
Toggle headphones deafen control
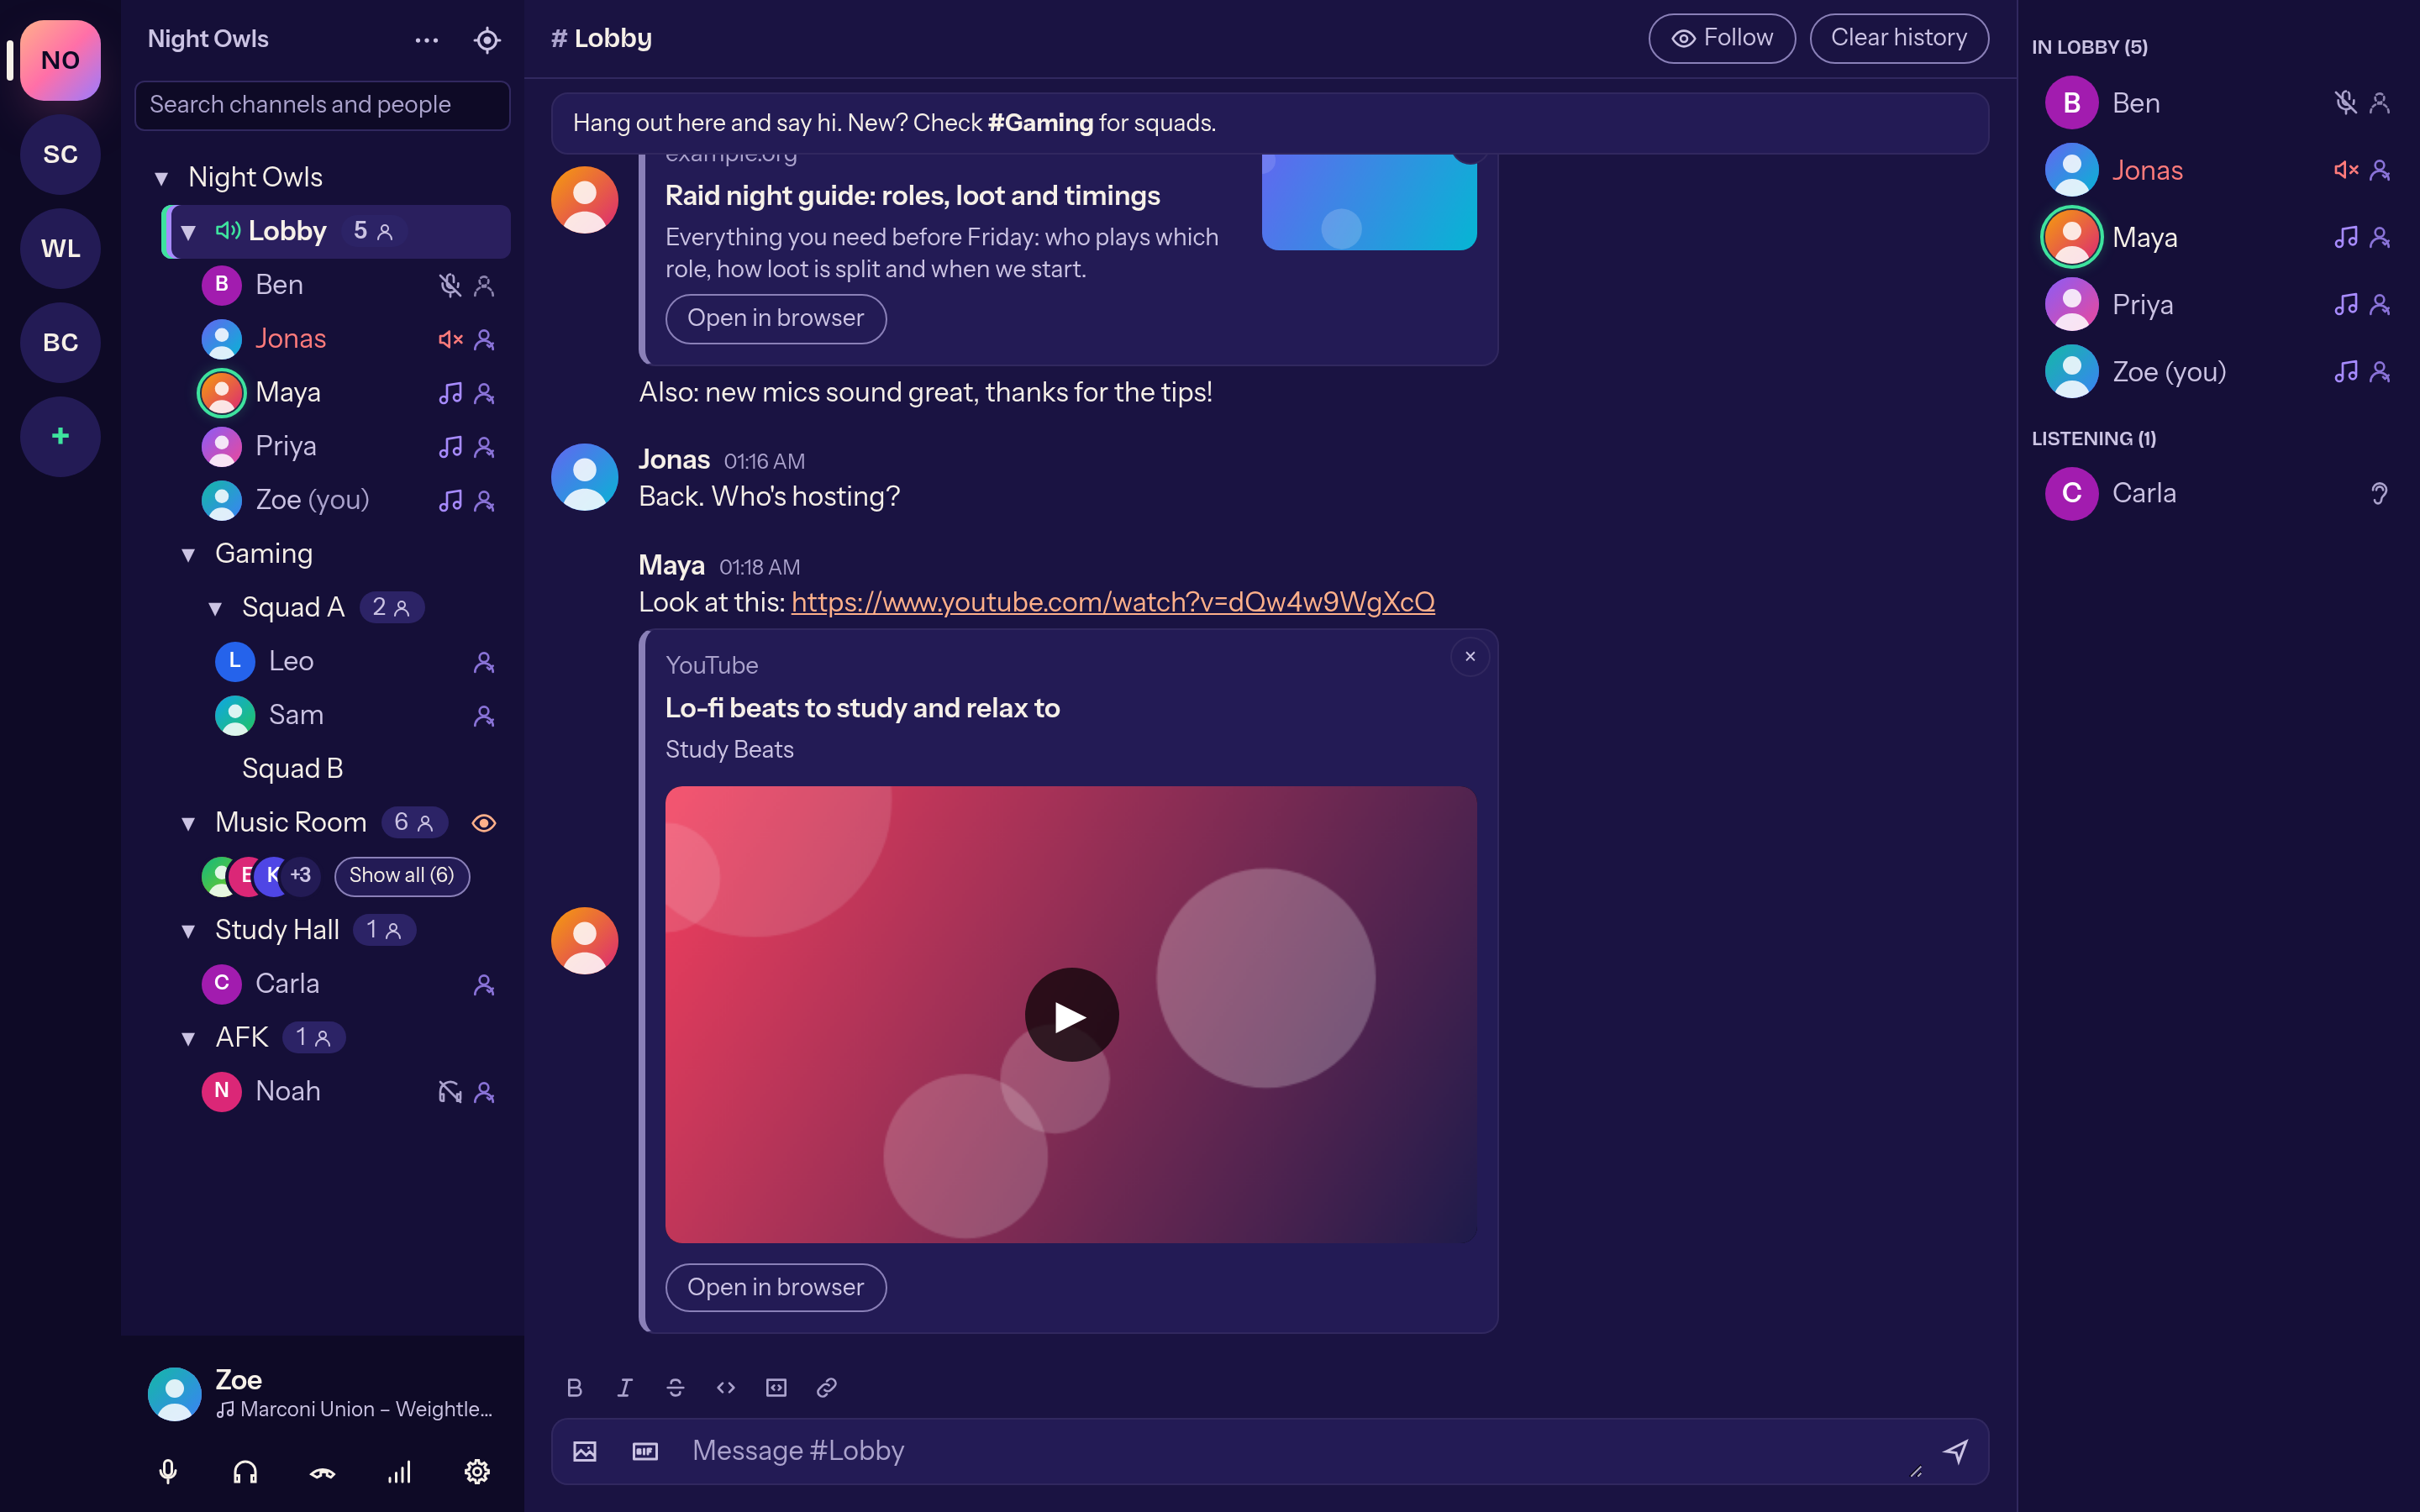(245, 1471)
